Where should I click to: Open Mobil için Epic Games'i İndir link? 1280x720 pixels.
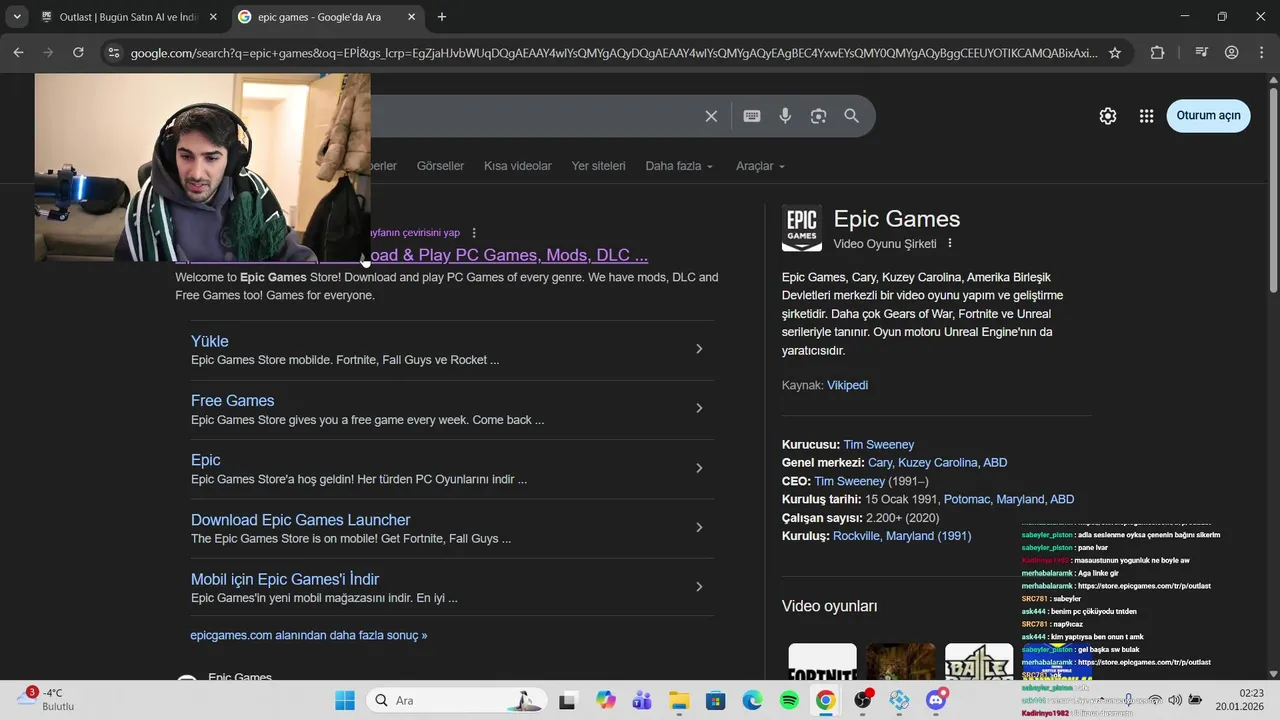point(285,579)
